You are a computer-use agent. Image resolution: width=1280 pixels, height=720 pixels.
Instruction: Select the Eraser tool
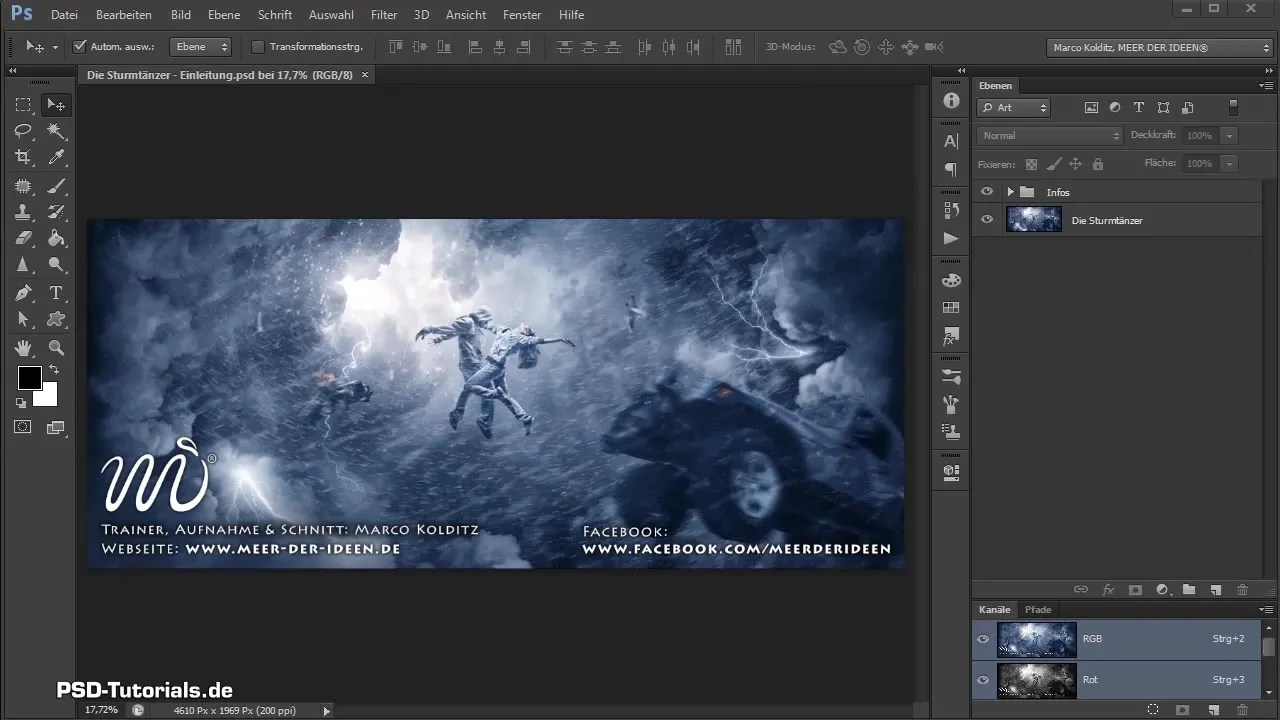pyautogui.click(x=22, y=238)
